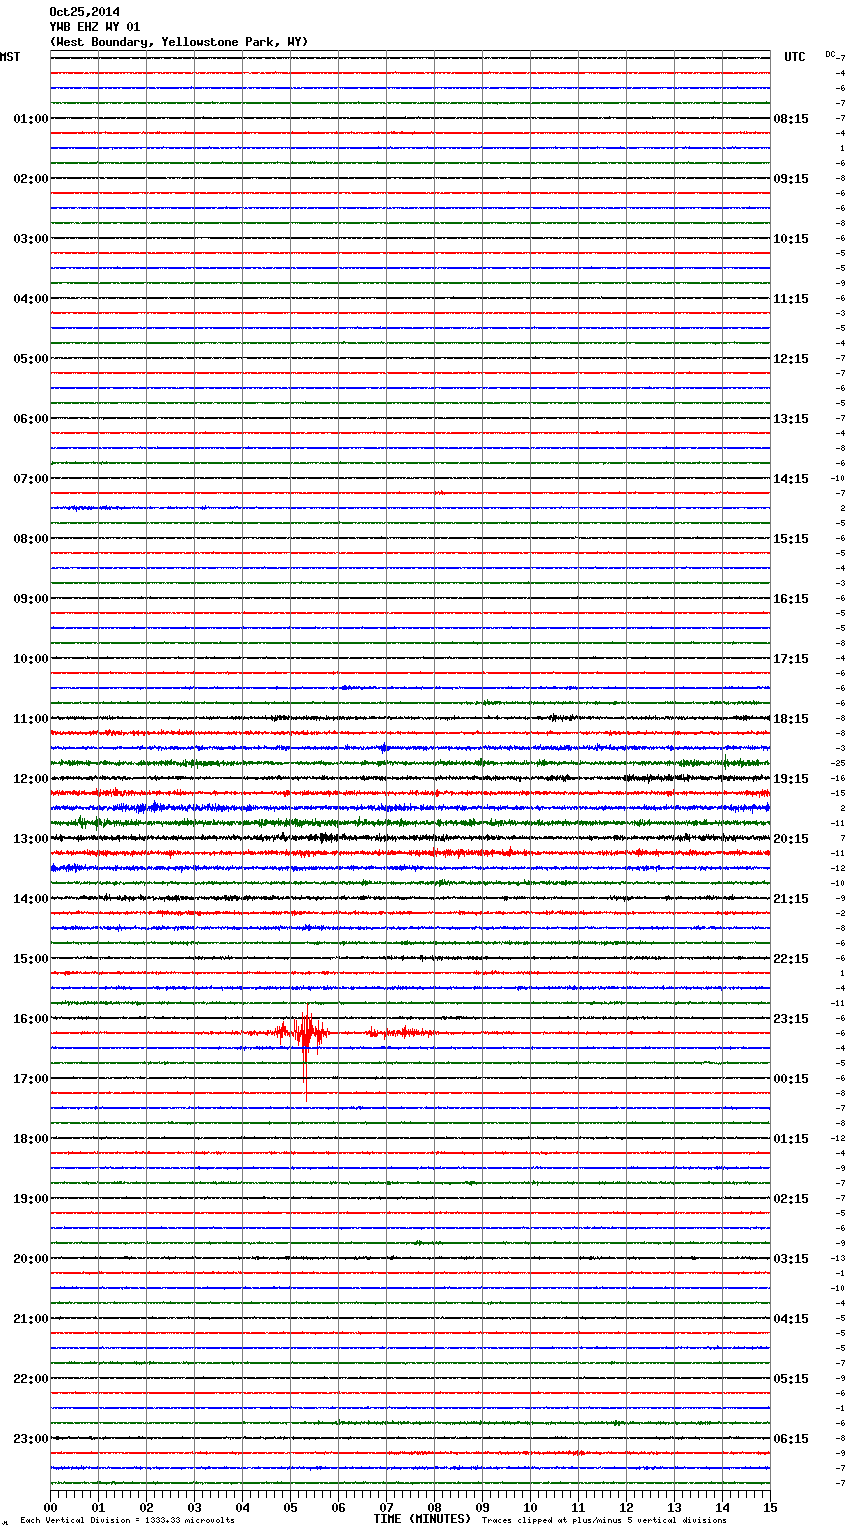Click the 08:15 UTC time label
The width and height of the screenshot is (850, 1534).
tap(791, 119)
